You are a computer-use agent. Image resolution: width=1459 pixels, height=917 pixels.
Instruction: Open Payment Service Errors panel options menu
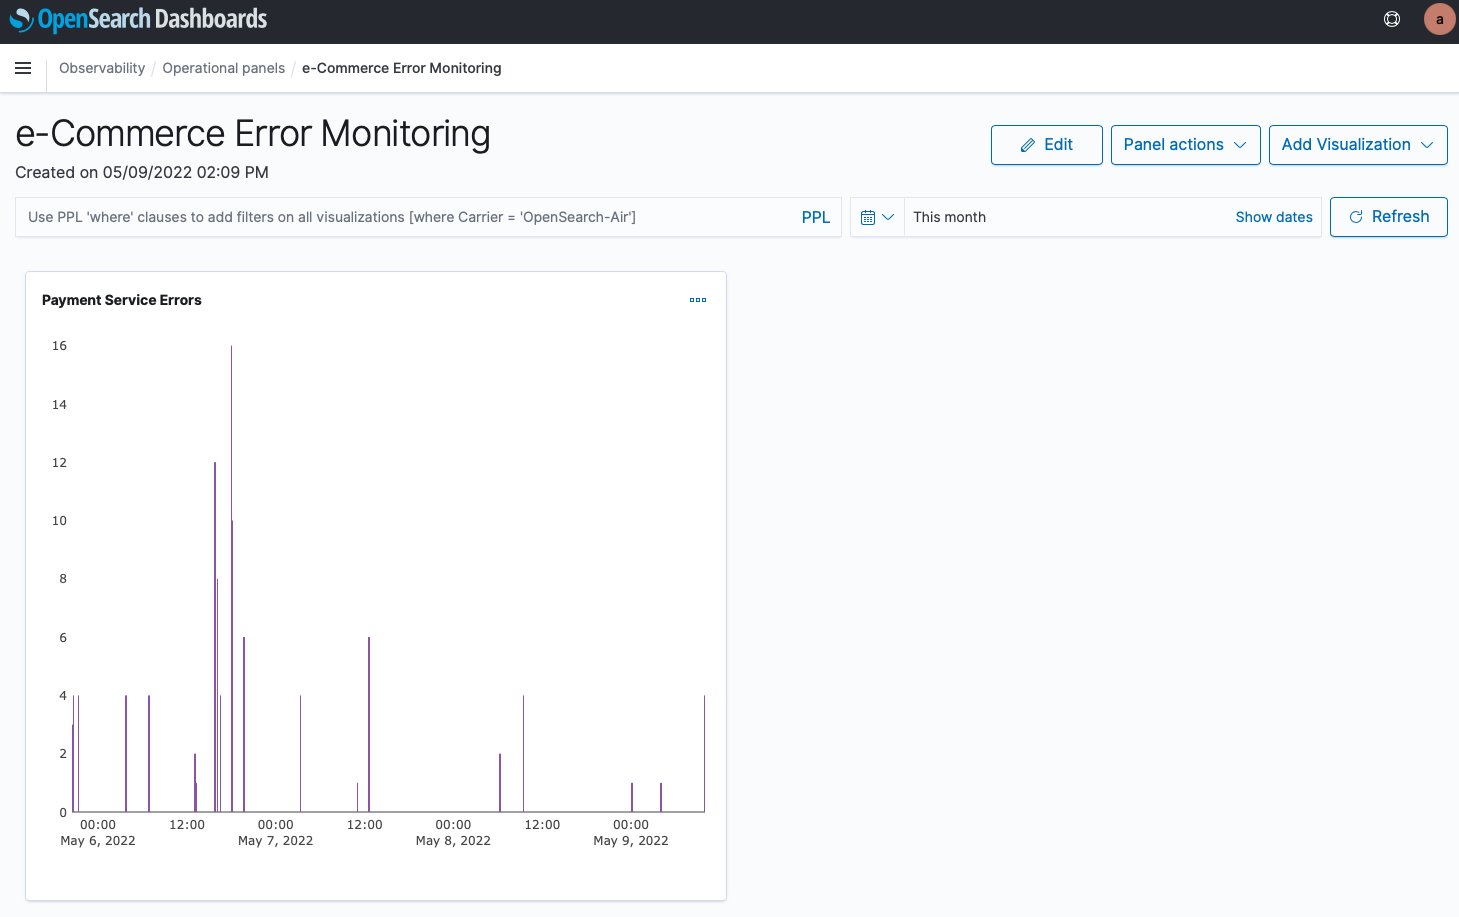coord(698,300)
